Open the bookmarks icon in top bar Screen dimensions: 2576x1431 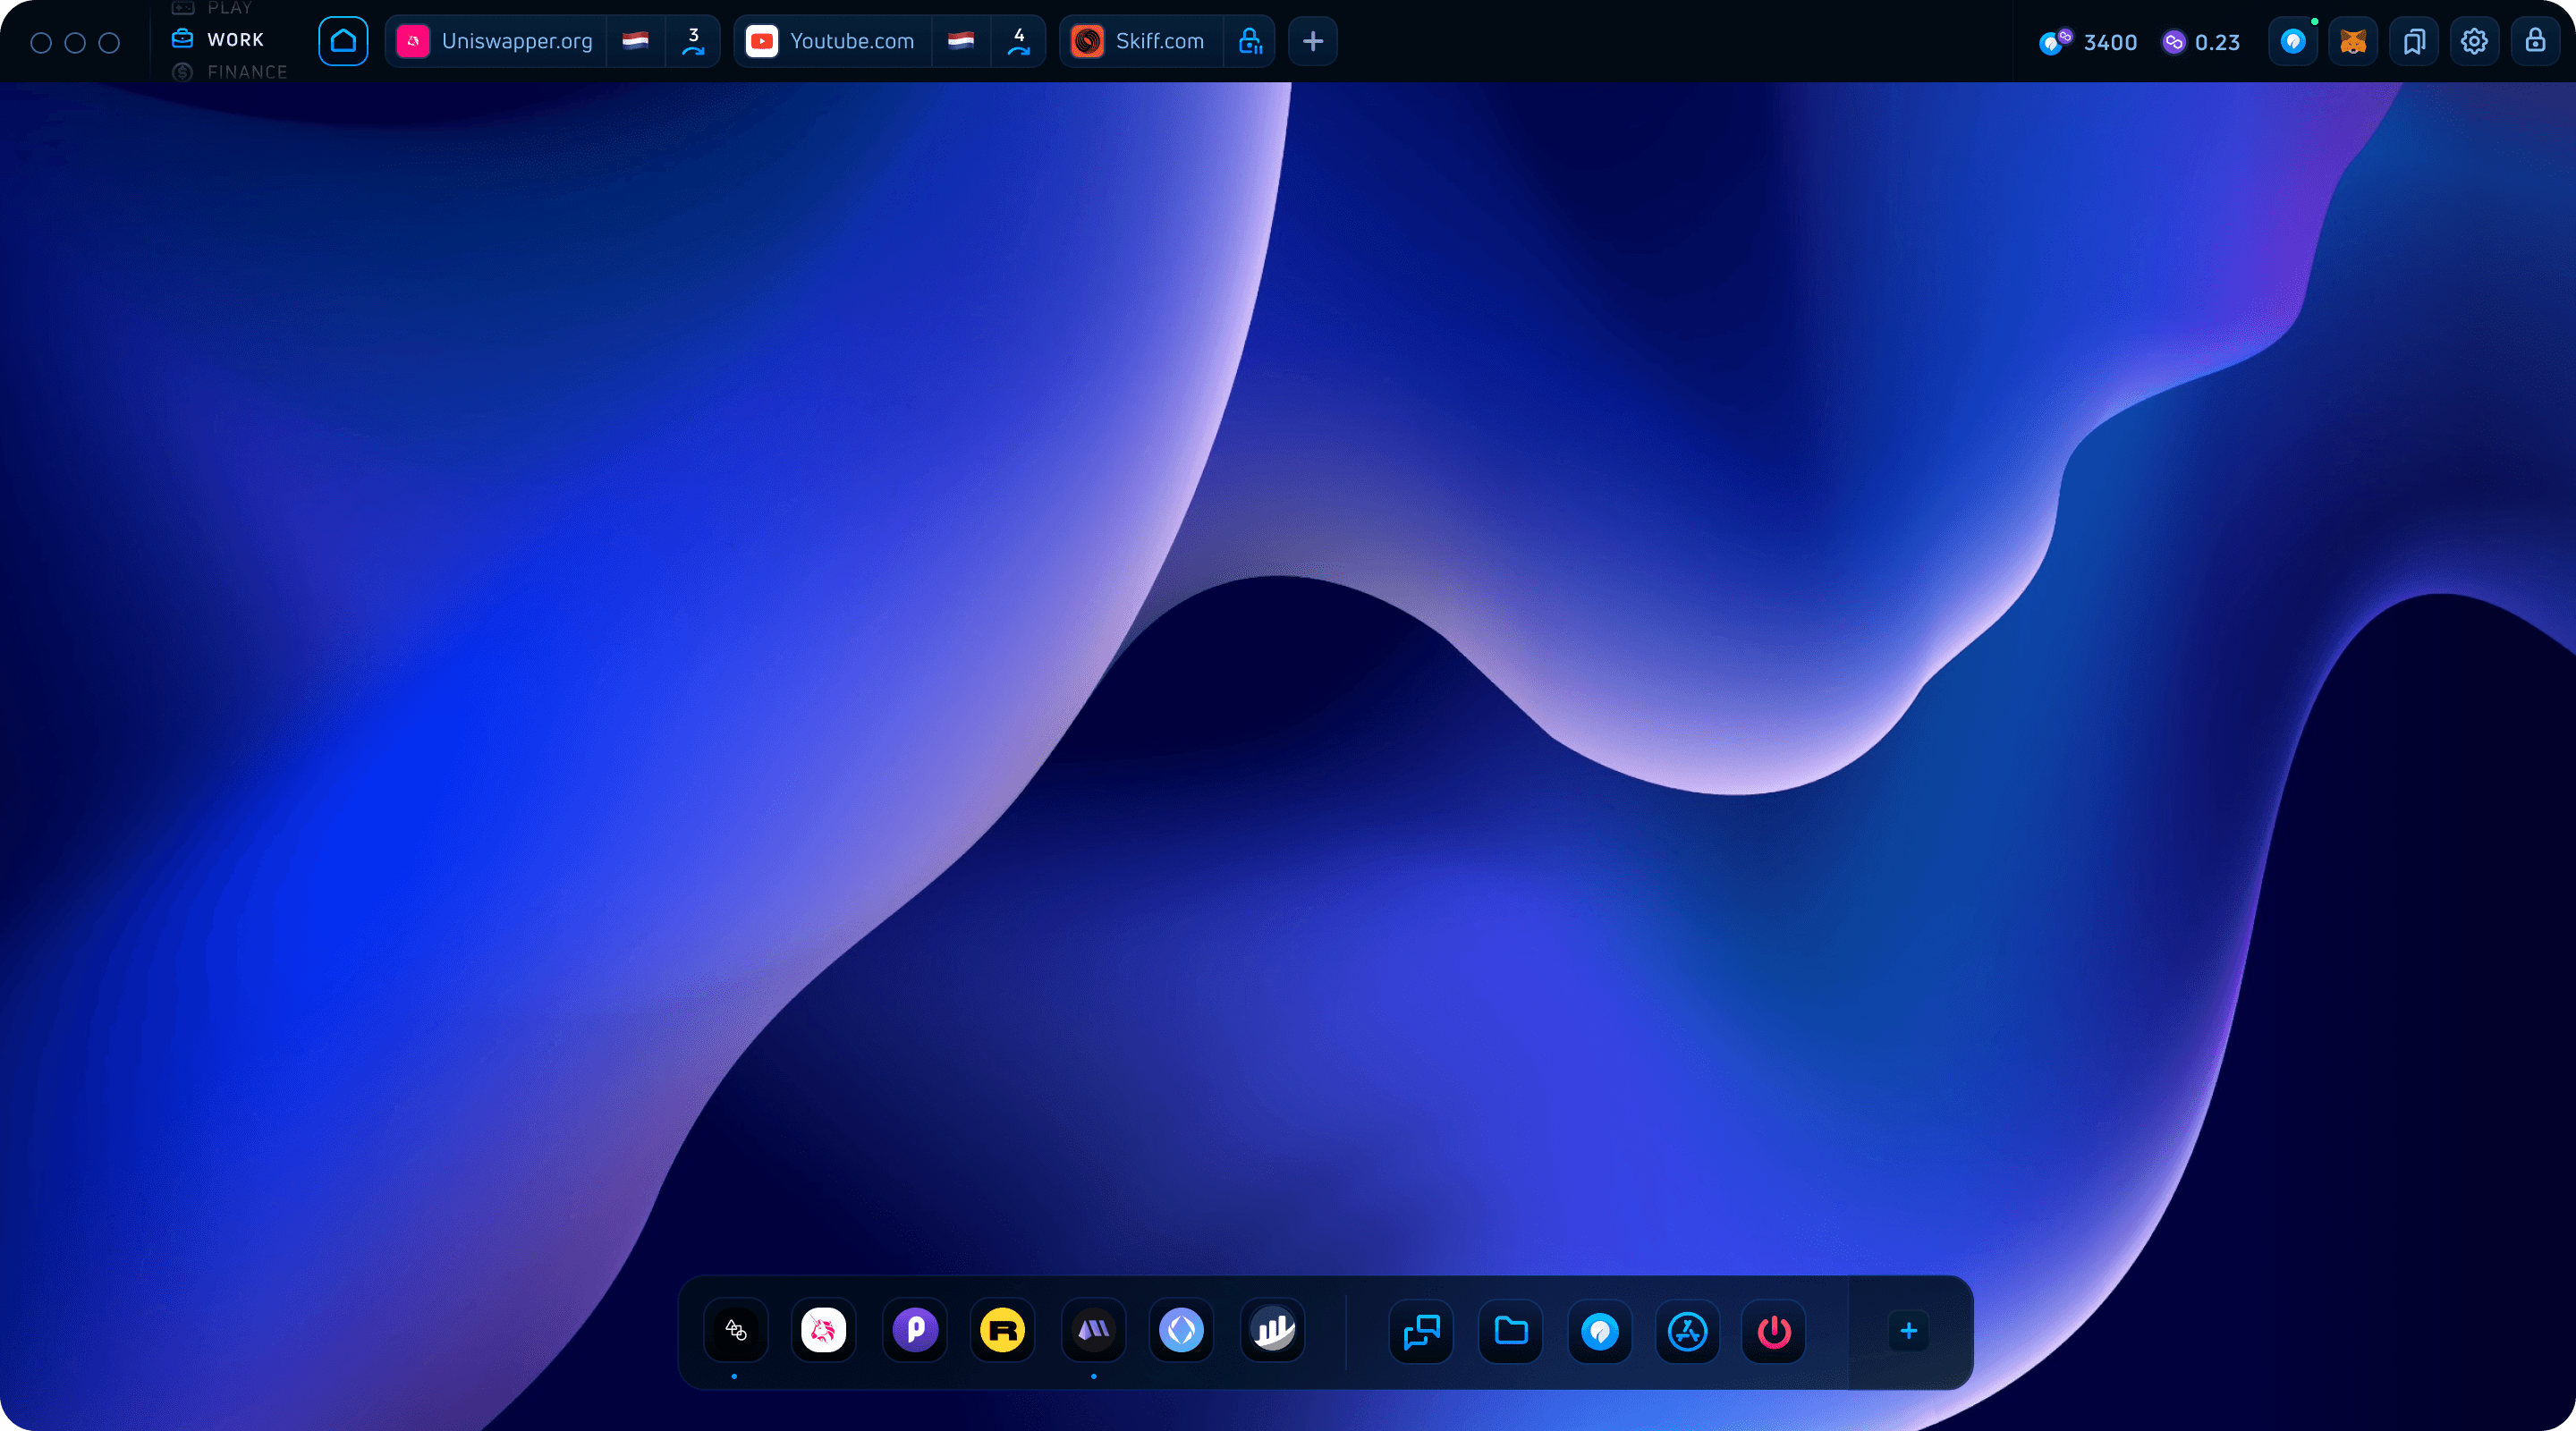pos(2414,42)
